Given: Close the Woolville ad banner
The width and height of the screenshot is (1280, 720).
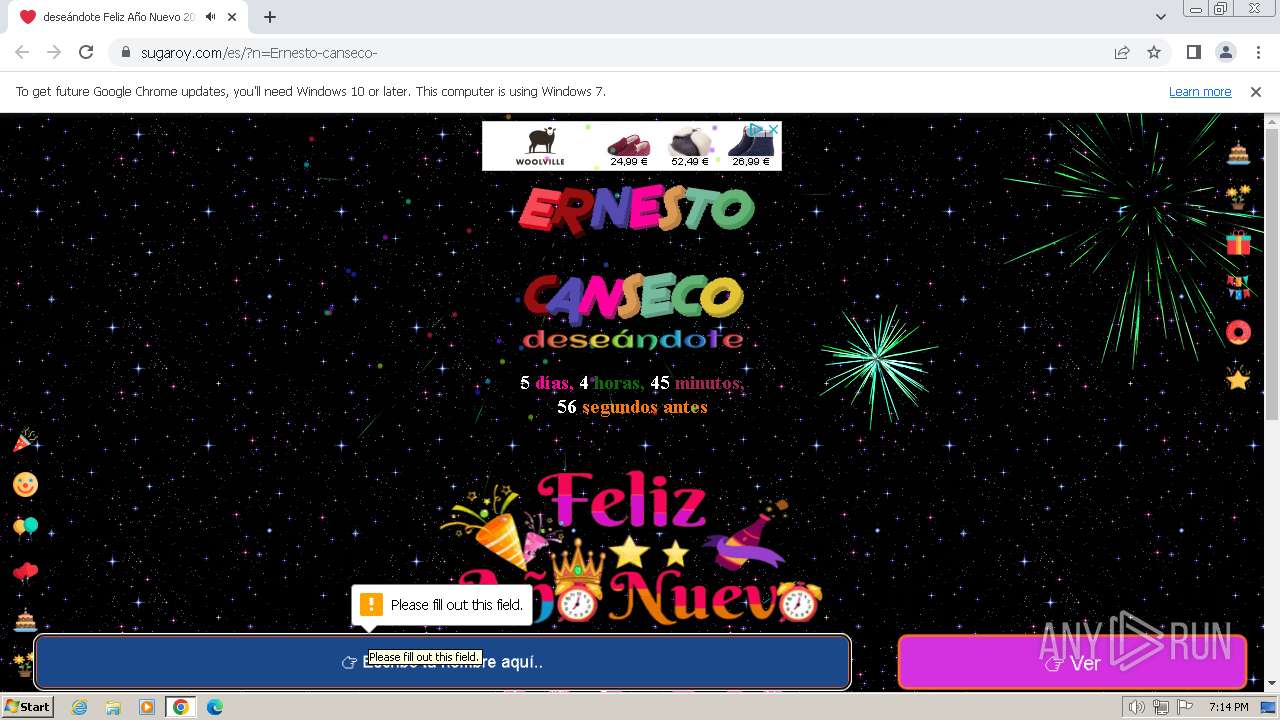Looking at the screenshot, I should (773, 129).
